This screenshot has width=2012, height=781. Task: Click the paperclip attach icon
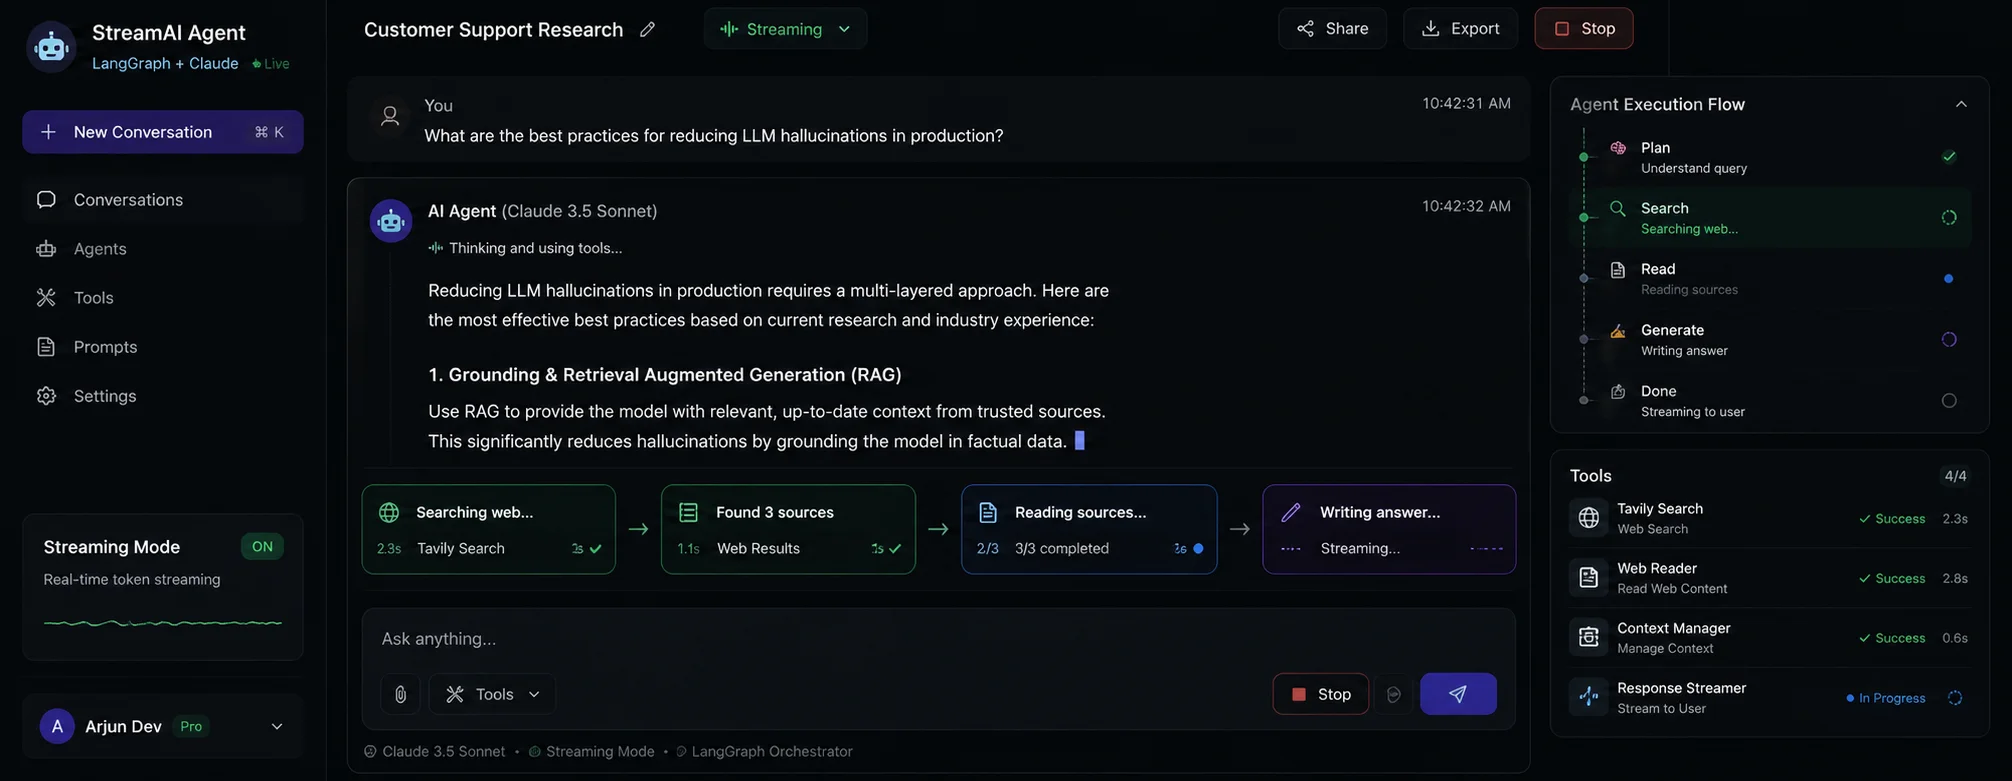pos(400,694)
